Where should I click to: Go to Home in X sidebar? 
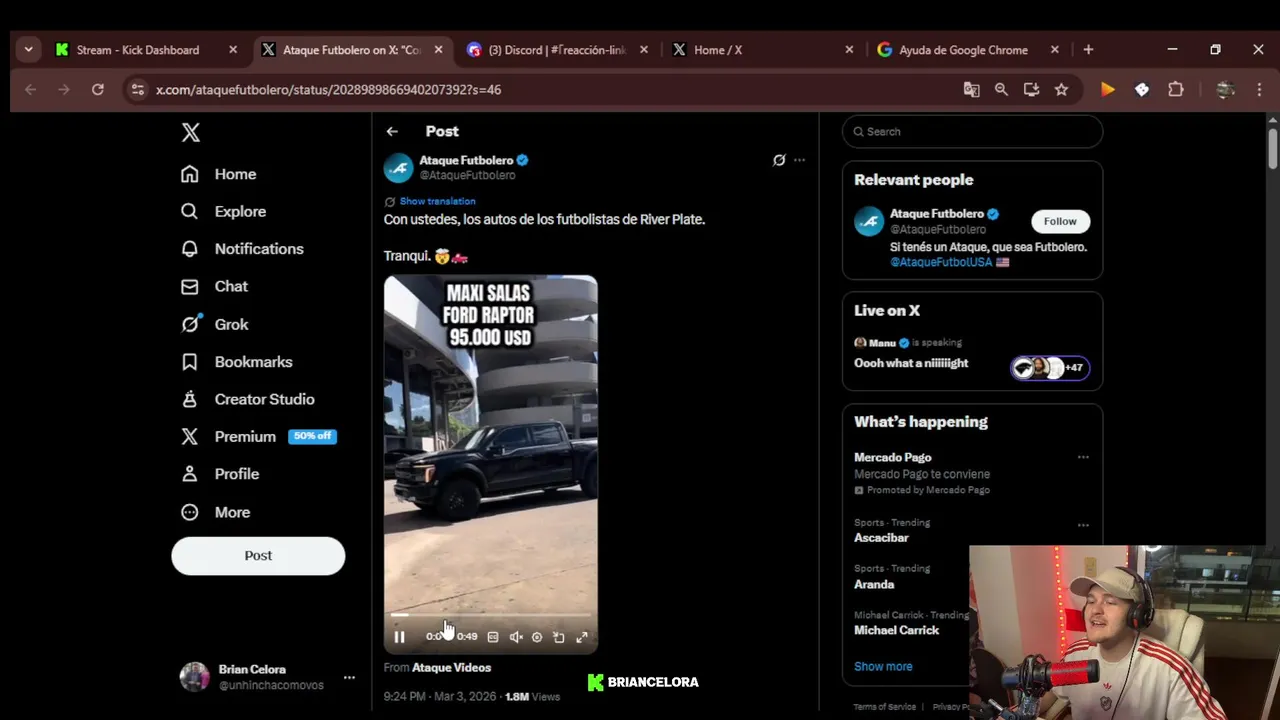[218, 174]
